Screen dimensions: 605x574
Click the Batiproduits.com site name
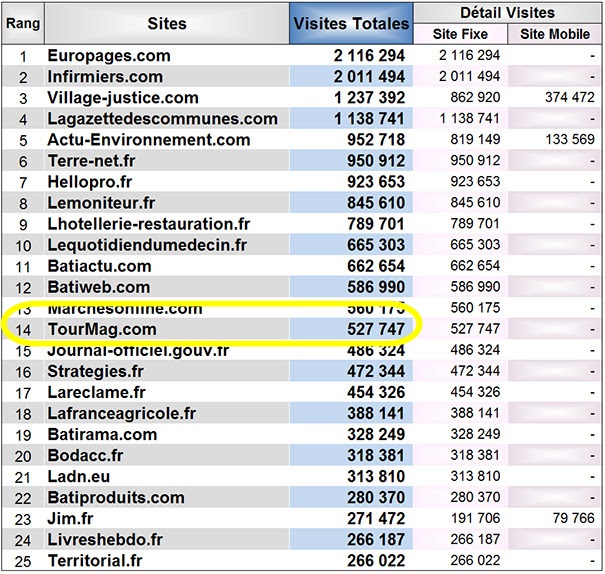pyautogui.click(x=116, y=498)
